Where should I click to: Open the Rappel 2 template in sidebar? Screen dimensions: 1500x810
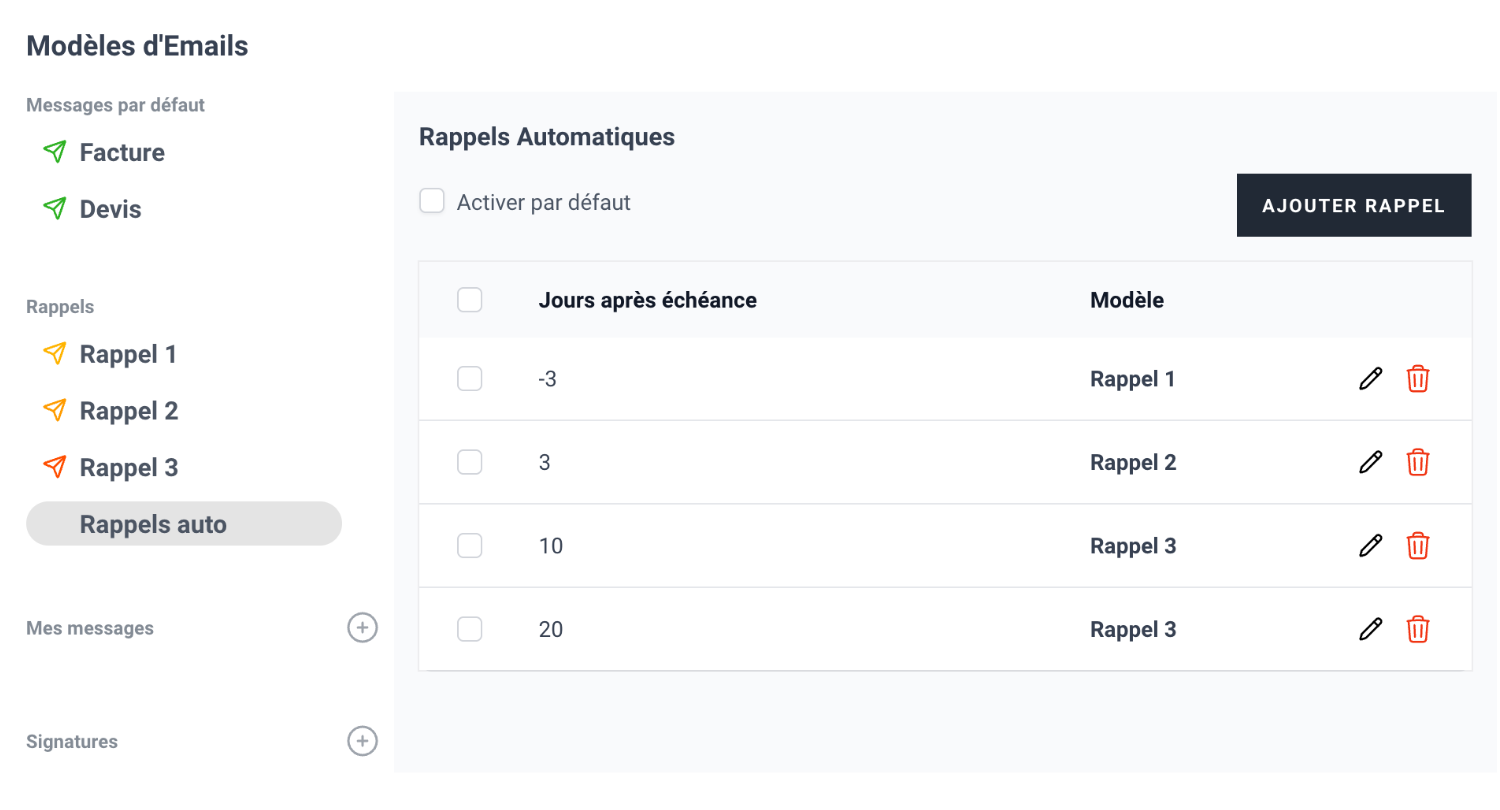129,411
